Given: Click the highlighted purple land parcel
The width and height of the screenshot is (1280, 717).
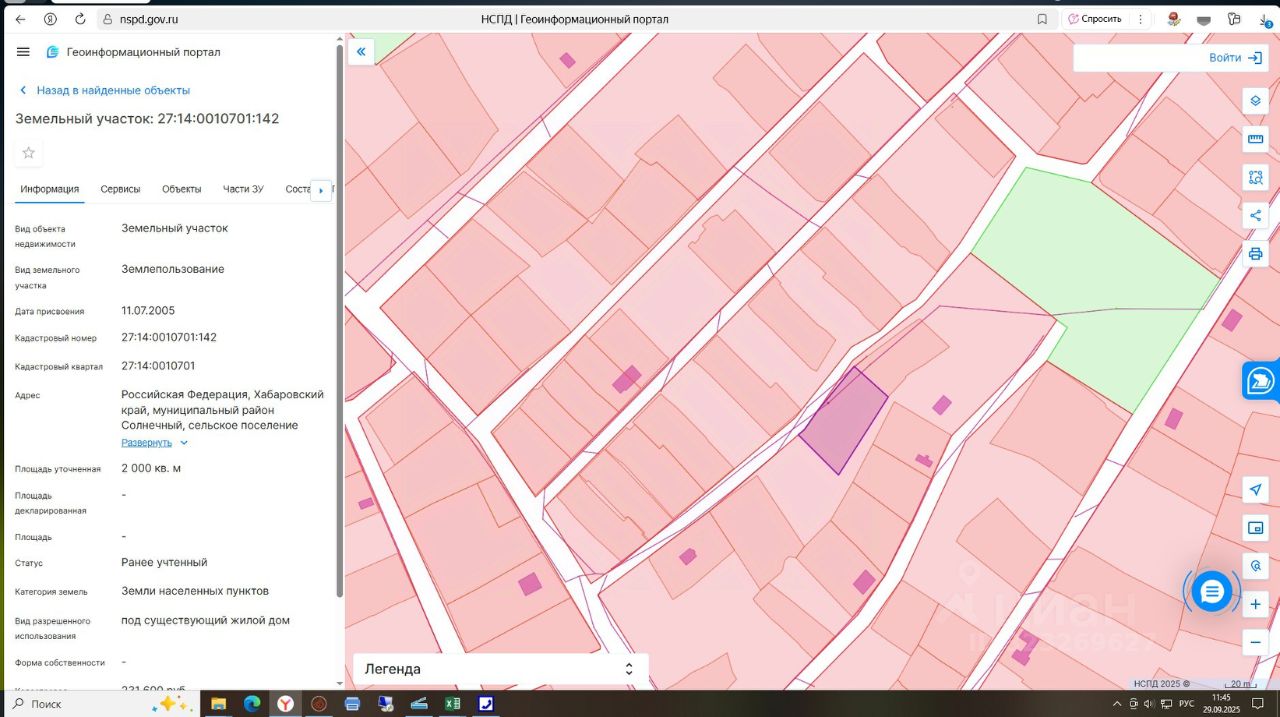Looking at the screenshot, I should (x=843, y=422).
